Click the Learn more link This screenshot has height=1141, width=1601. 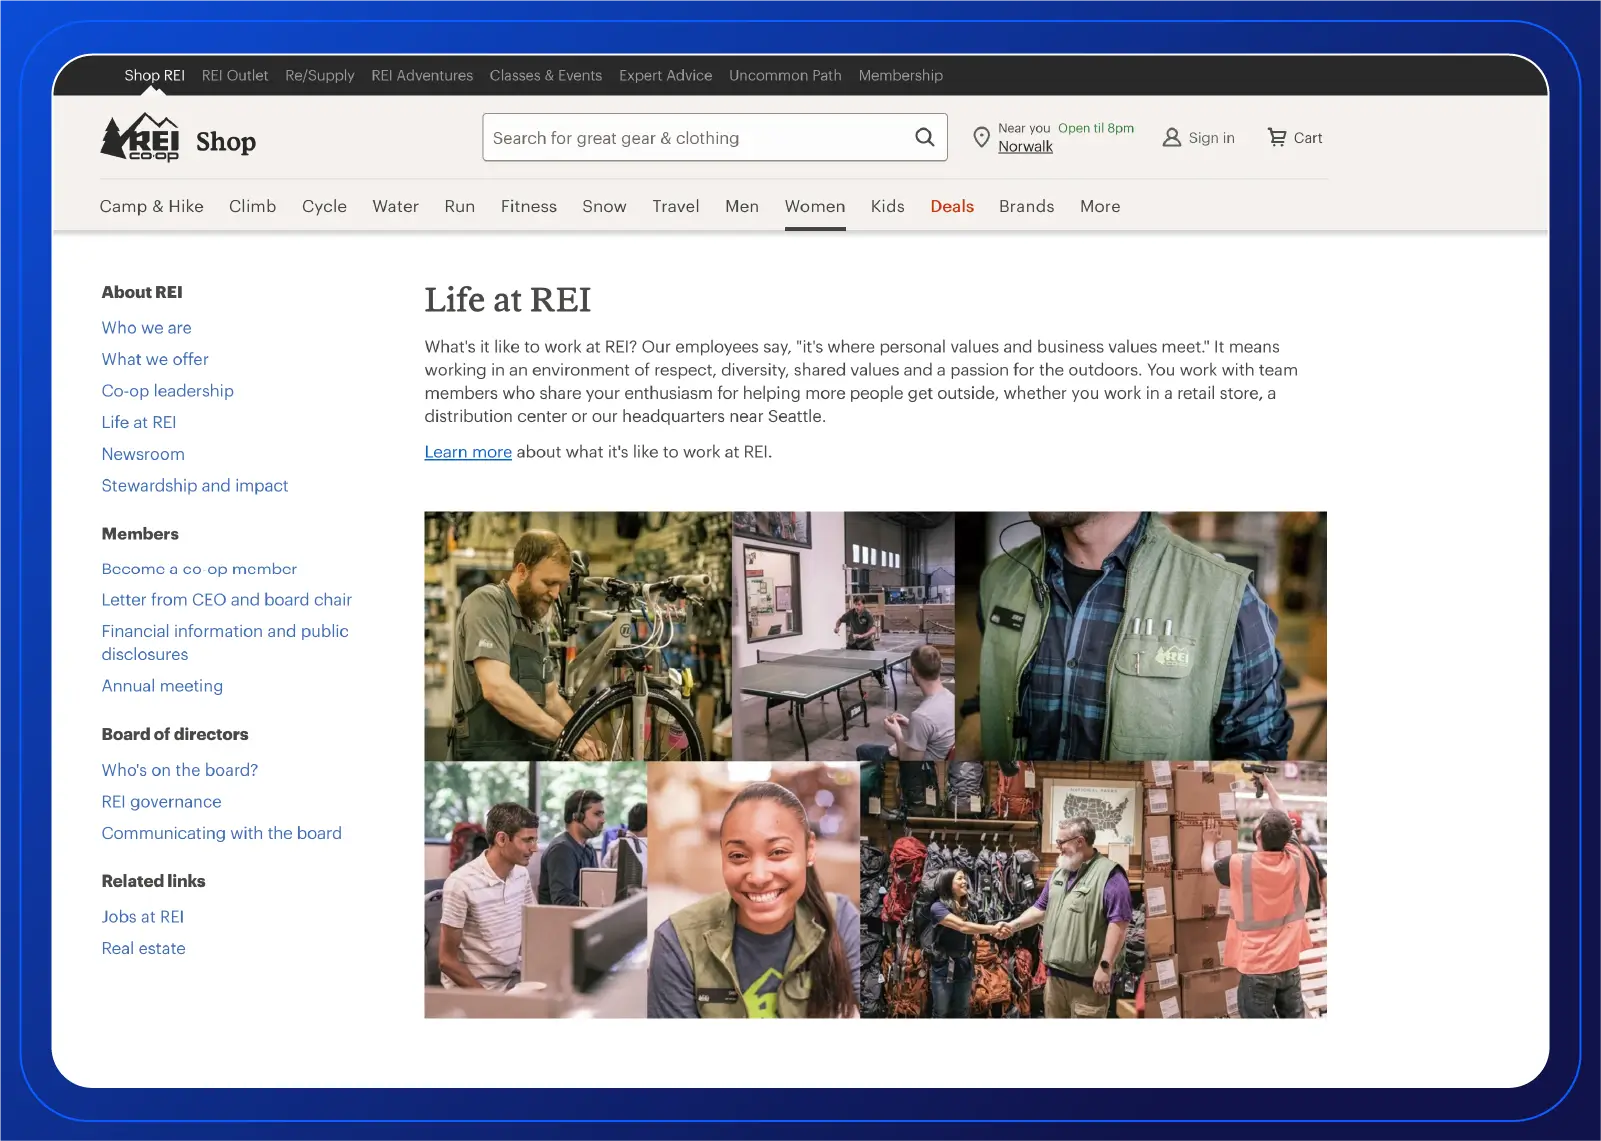tap(467, 452)
